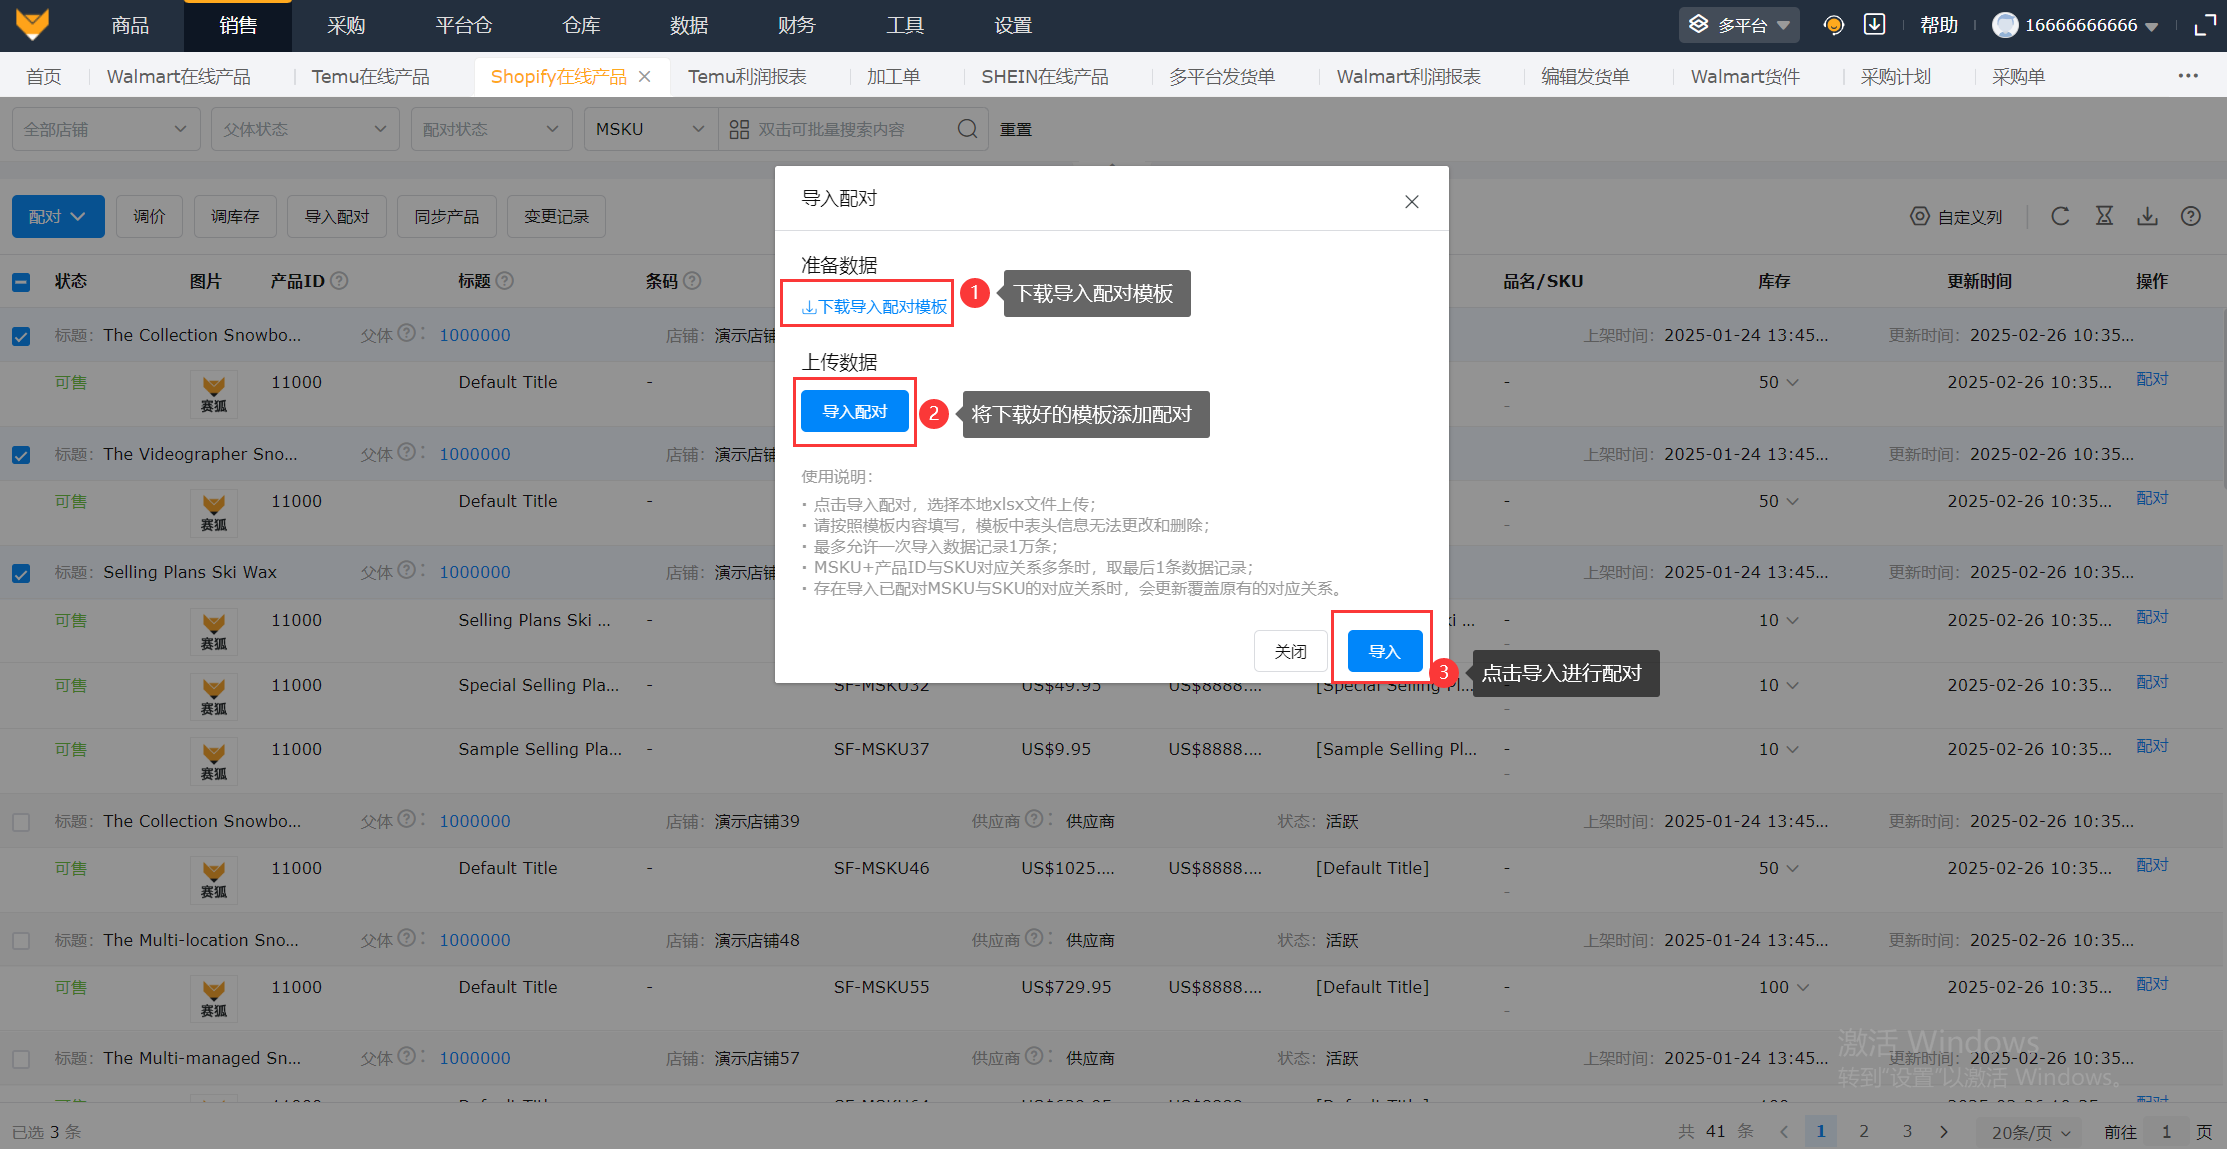Click the hourglass task icon in the toolbar
2227x1149 pixels.
click(2104, 216)
